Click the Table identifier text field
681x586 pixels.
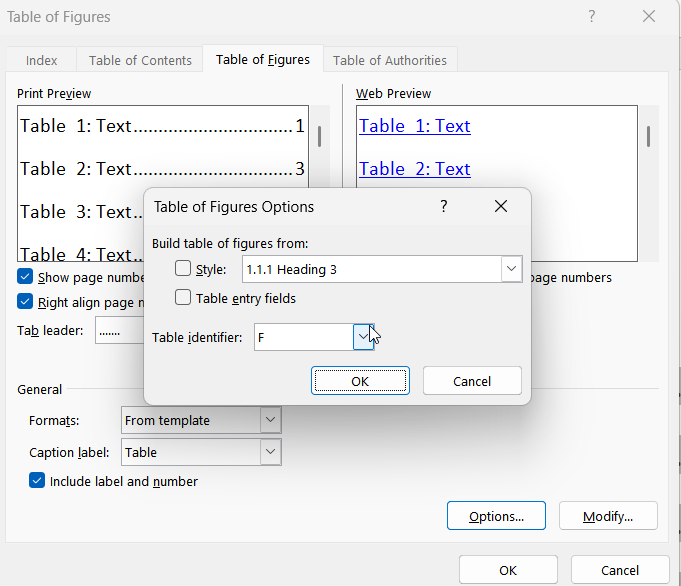tap(304, 337)
